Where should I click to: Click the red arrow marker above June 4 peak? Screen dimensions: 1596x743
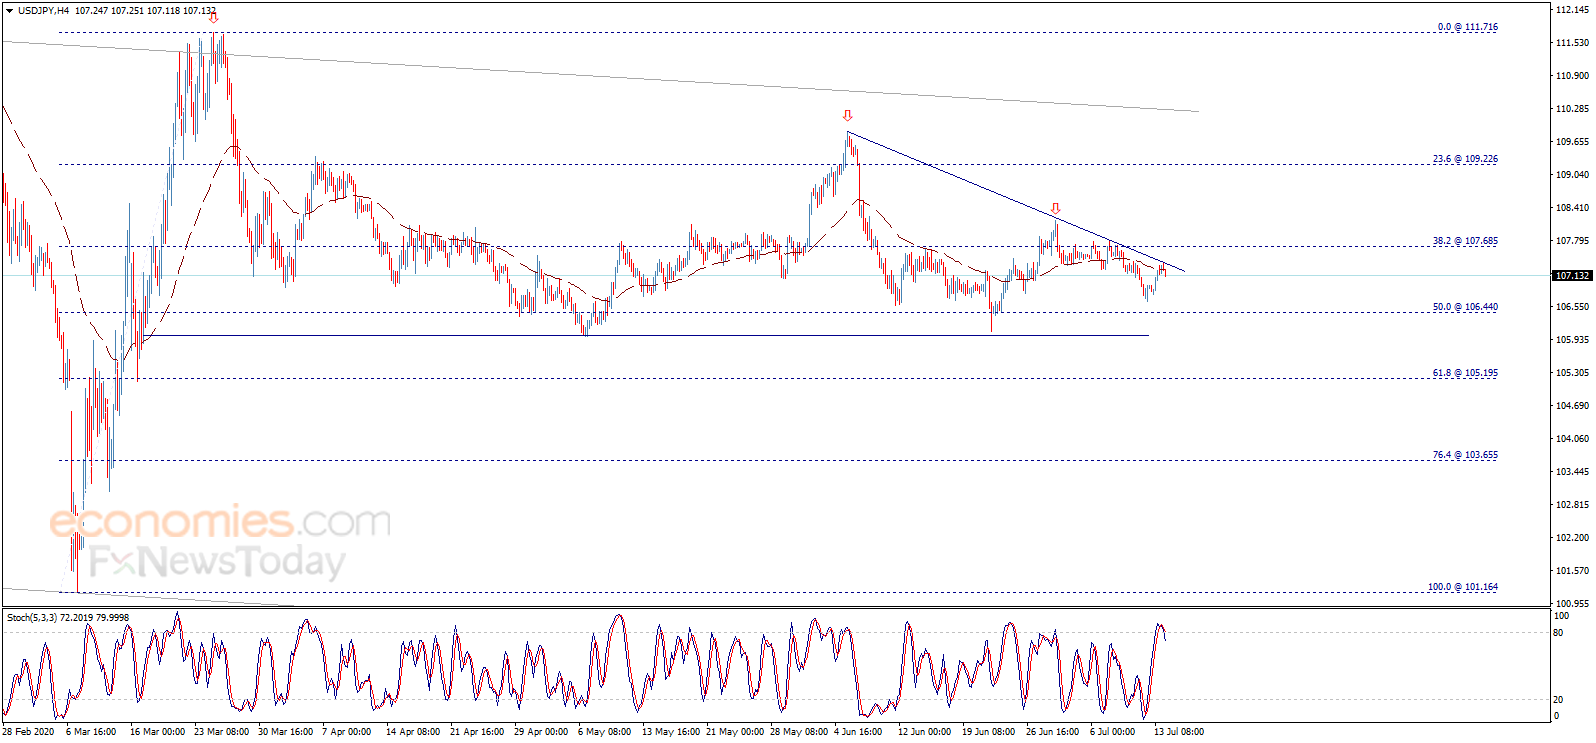[x=848, y=116]
